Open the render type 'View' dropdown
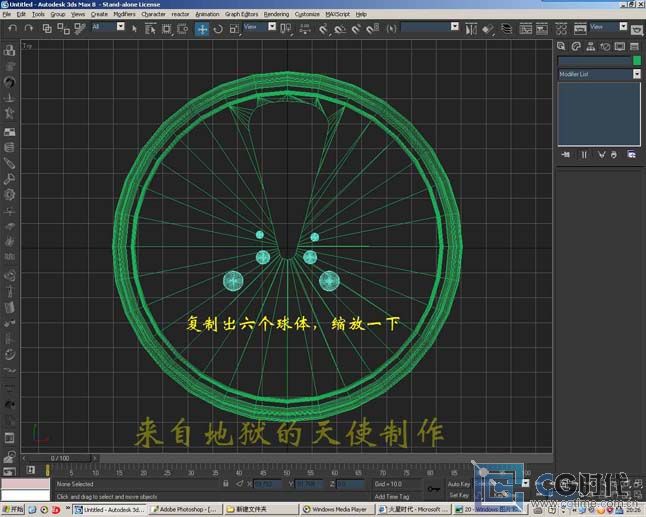 623,26
